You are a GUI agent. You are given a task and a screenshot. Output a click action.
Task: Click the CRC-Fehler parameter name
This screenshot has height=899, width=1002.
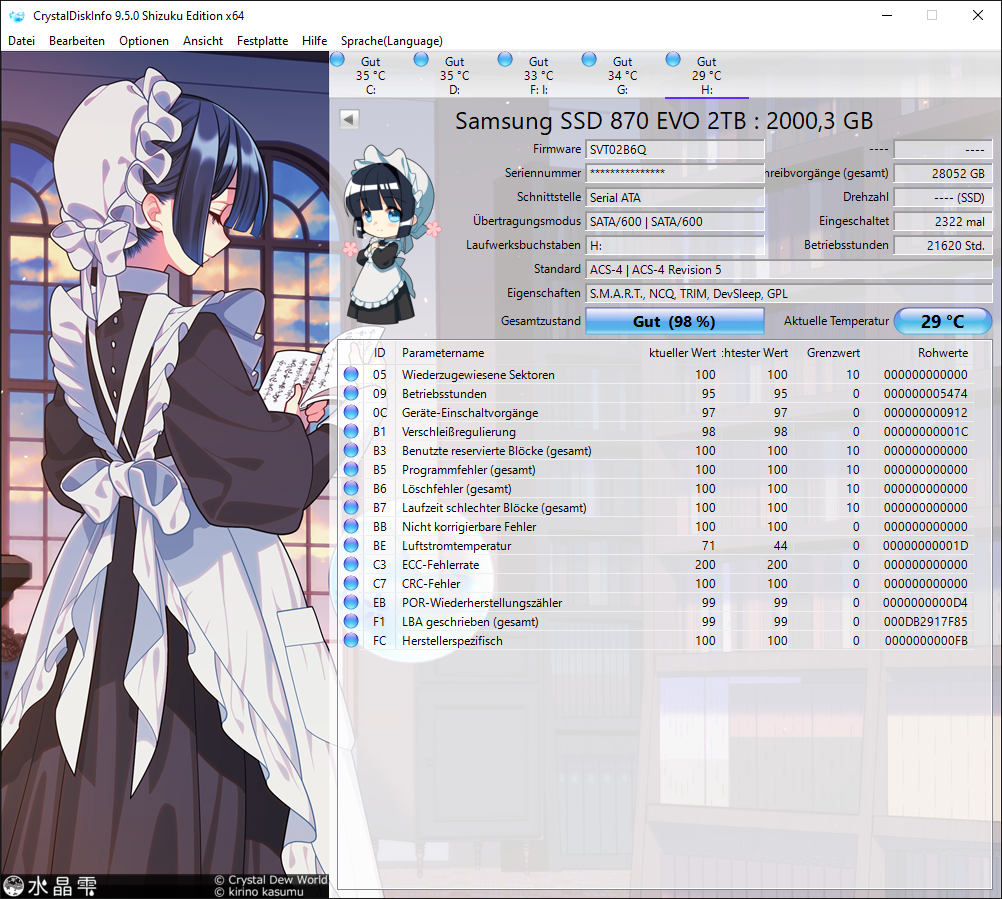[431, 584]
